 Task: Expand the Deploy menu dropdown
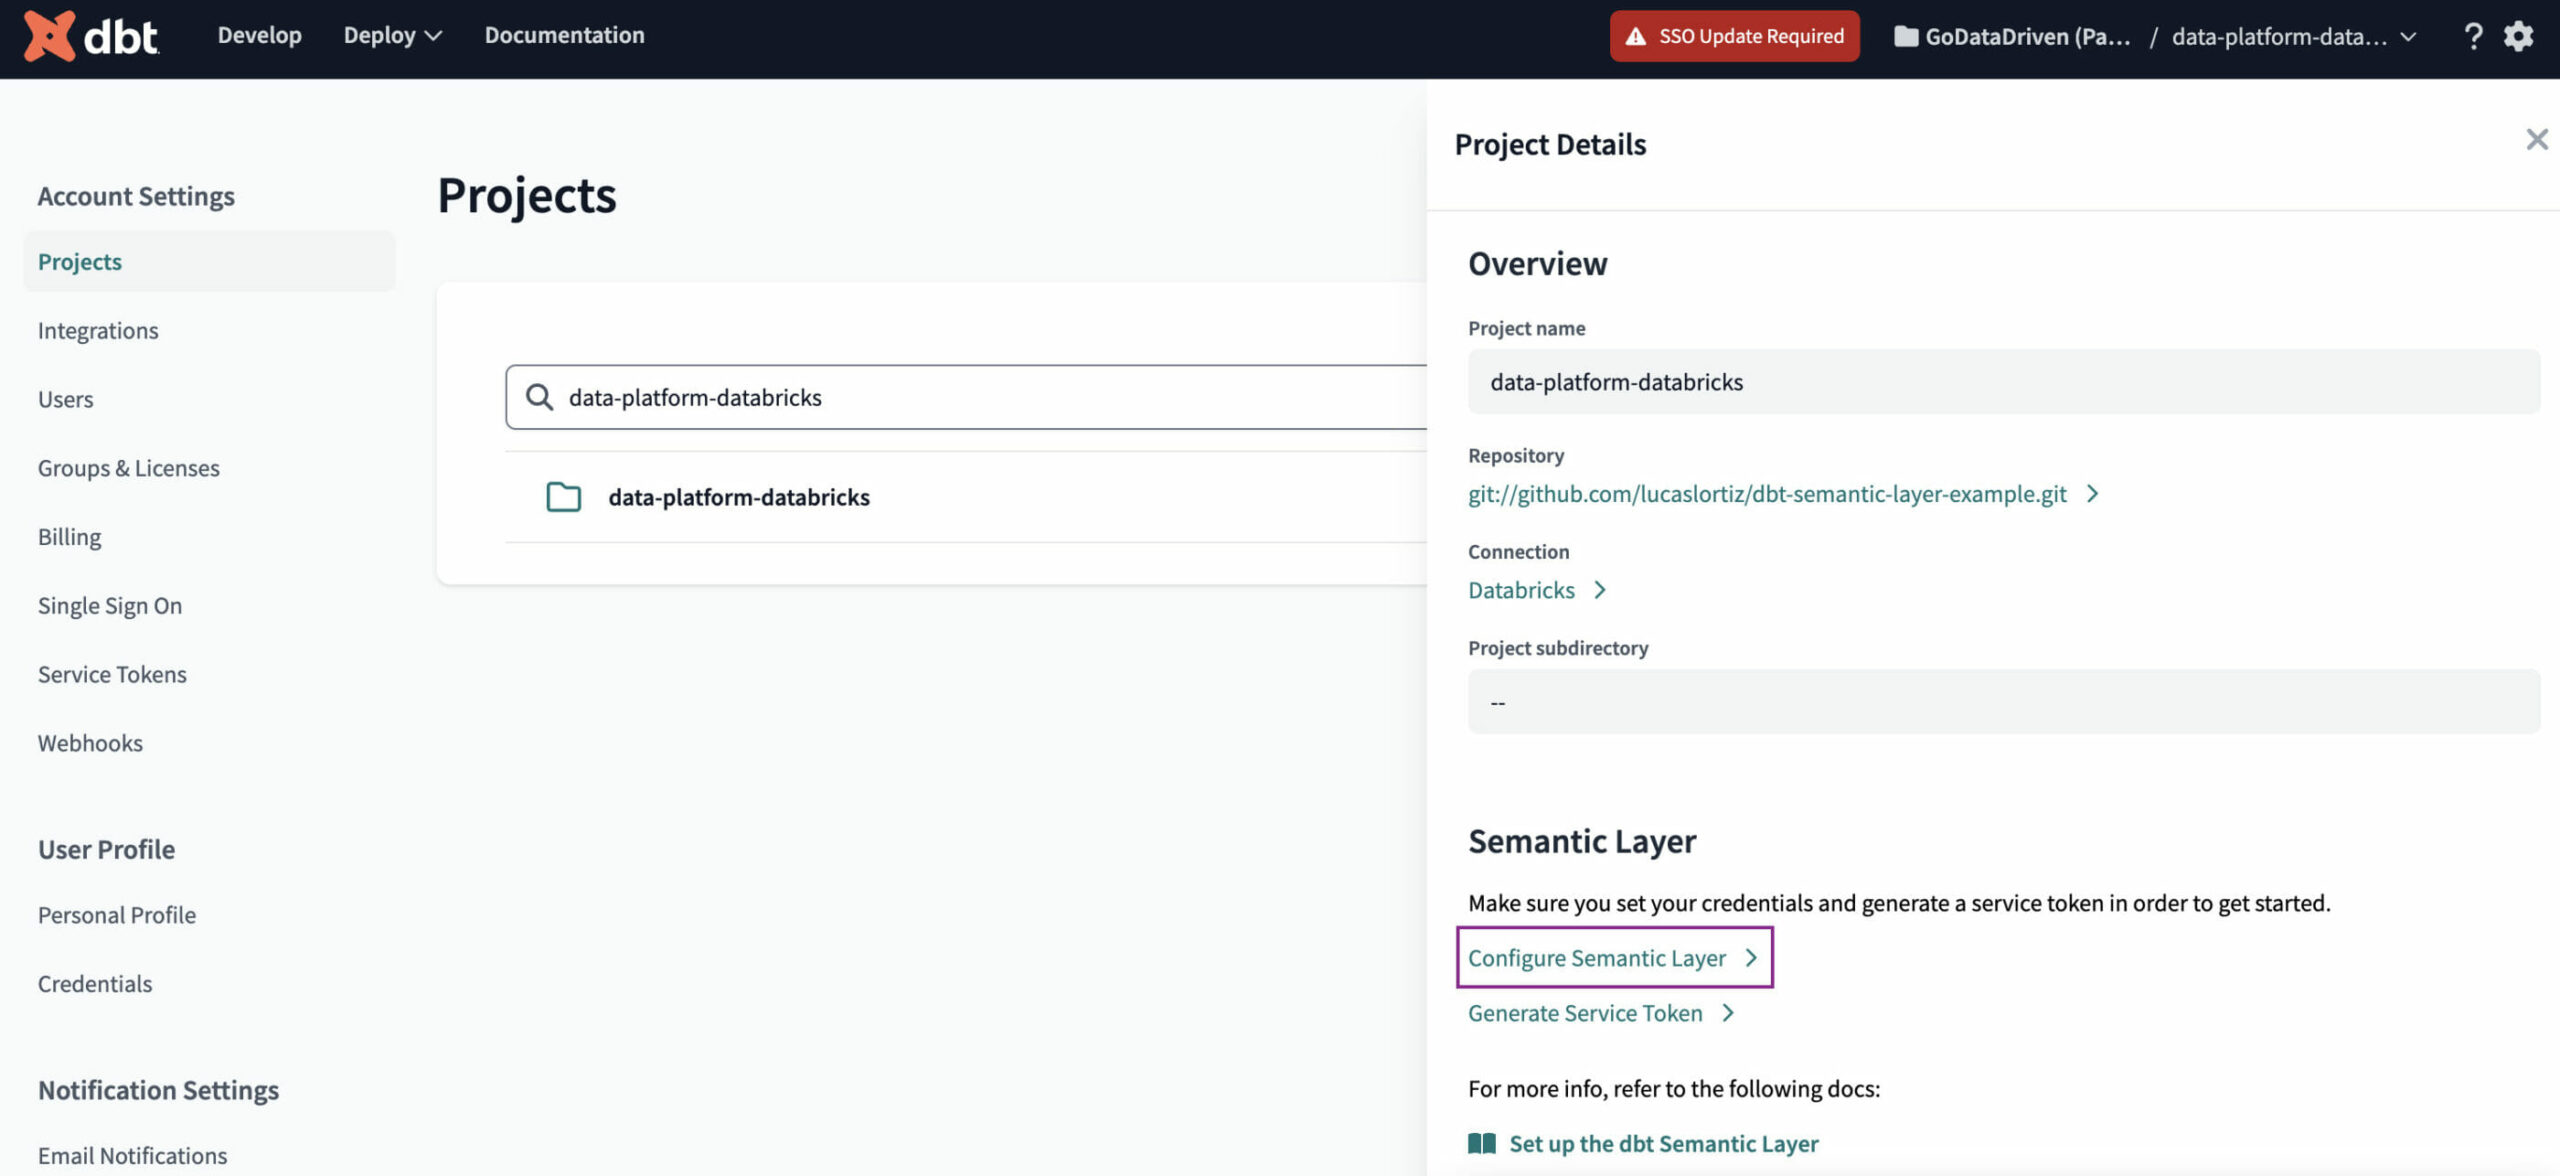click(393, 36)
